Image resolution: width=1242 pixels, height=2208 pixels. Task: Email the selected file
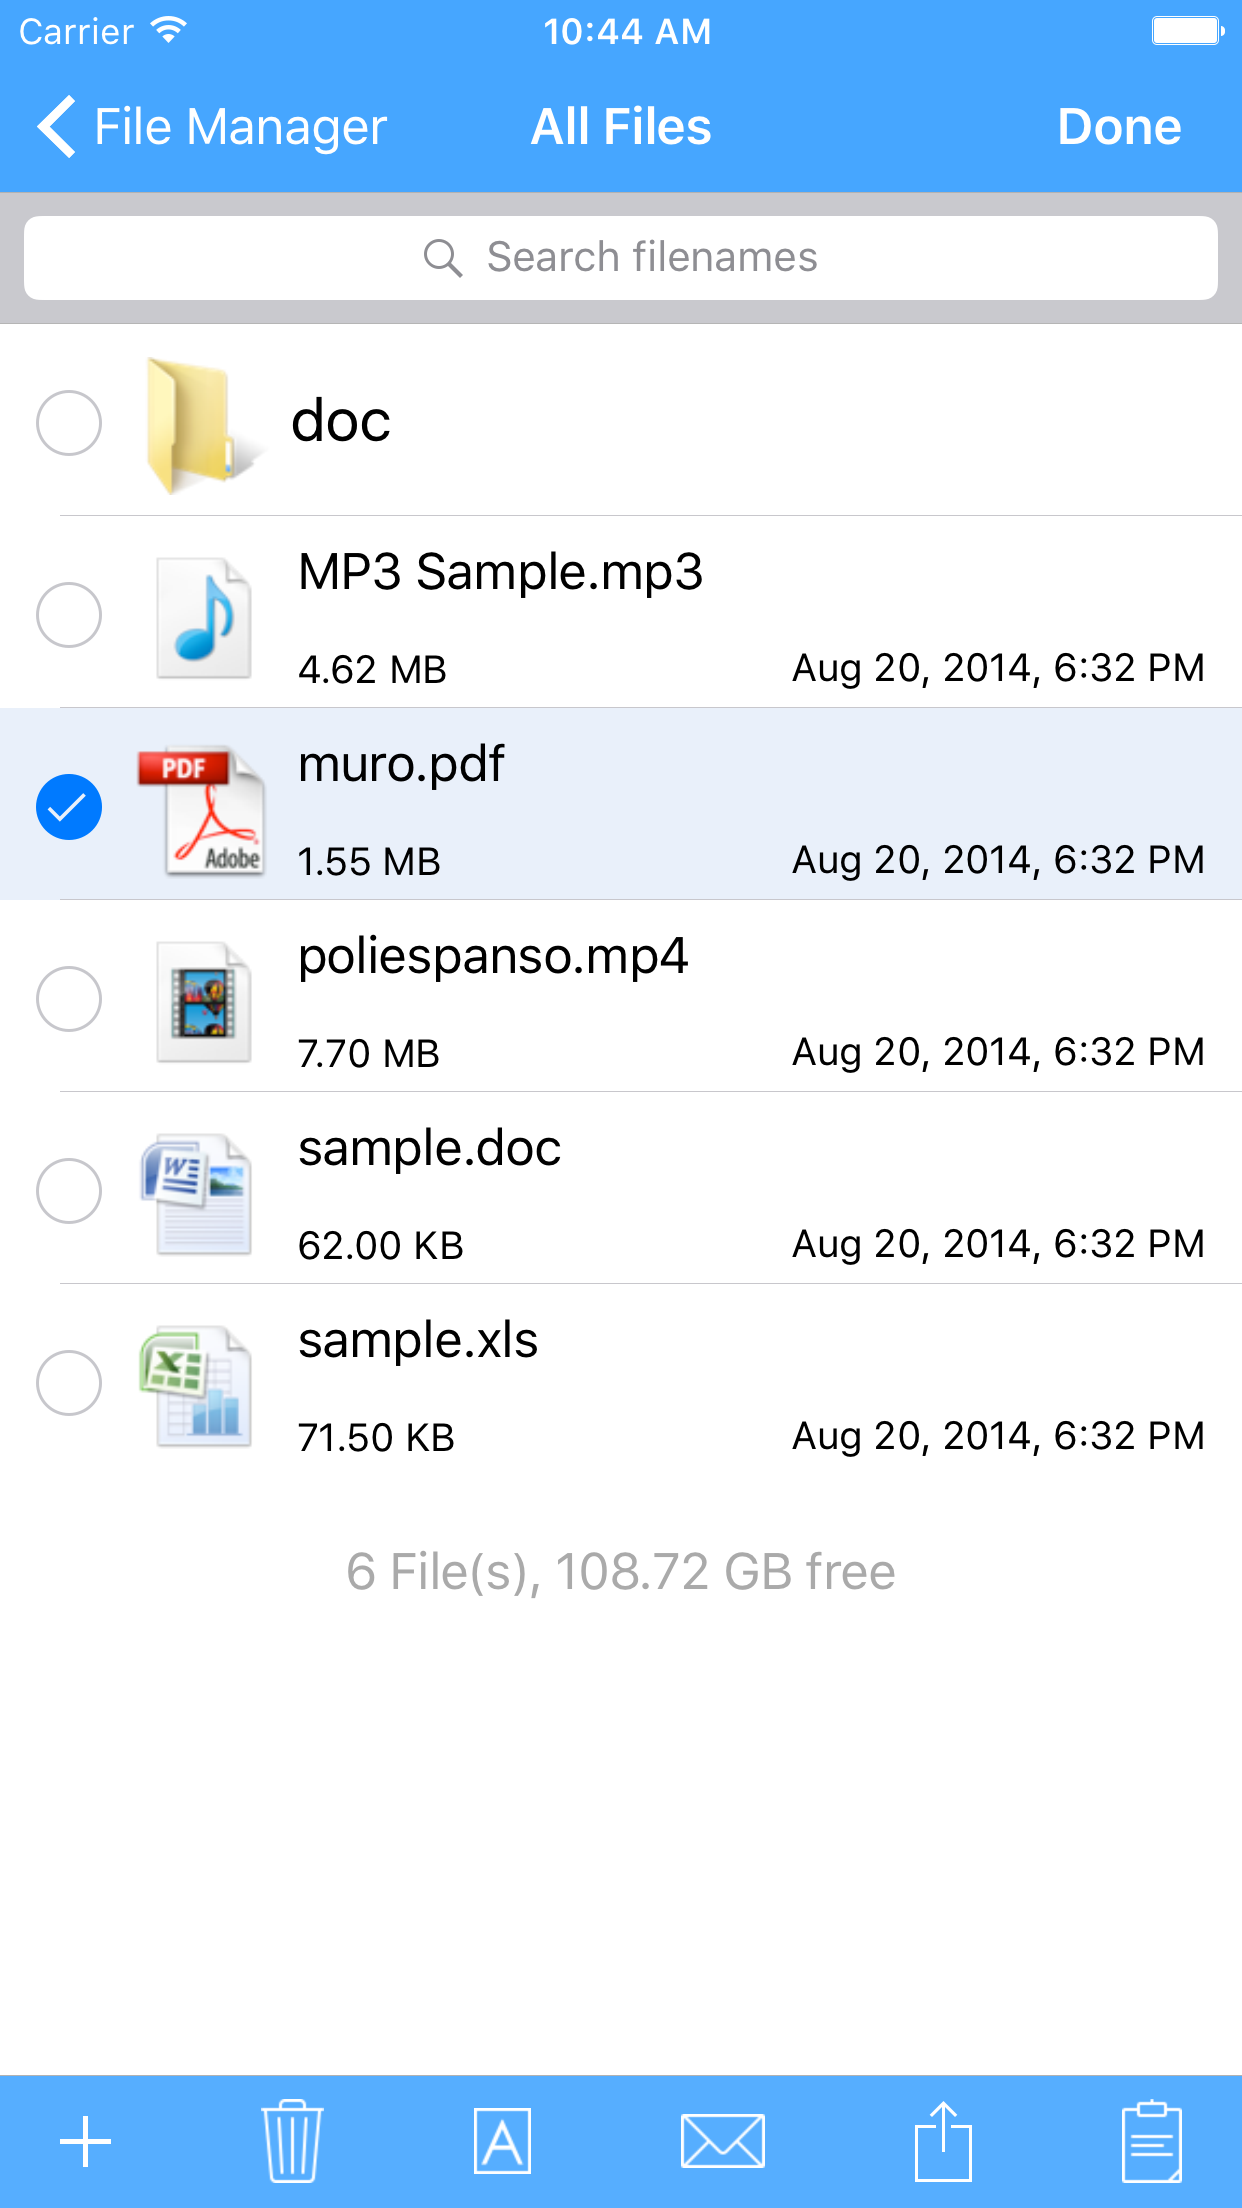click(x=722, y=2140)
